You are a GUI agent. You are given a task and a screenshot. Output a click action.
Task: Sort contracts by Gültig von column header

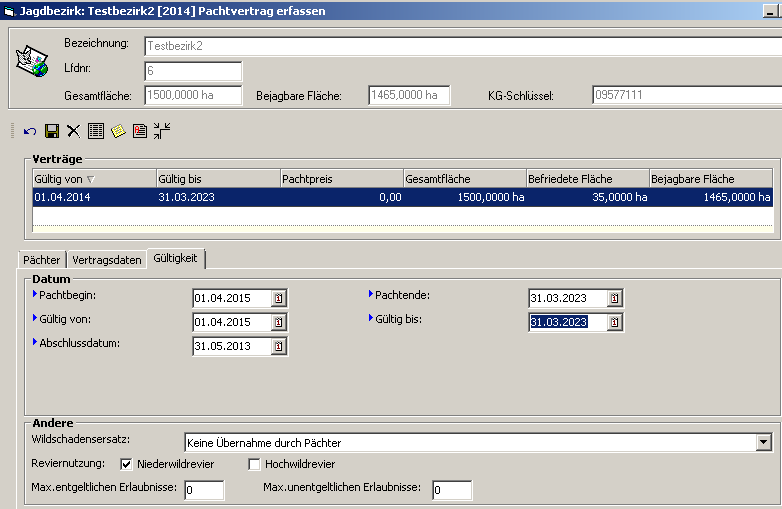point(92,178)
